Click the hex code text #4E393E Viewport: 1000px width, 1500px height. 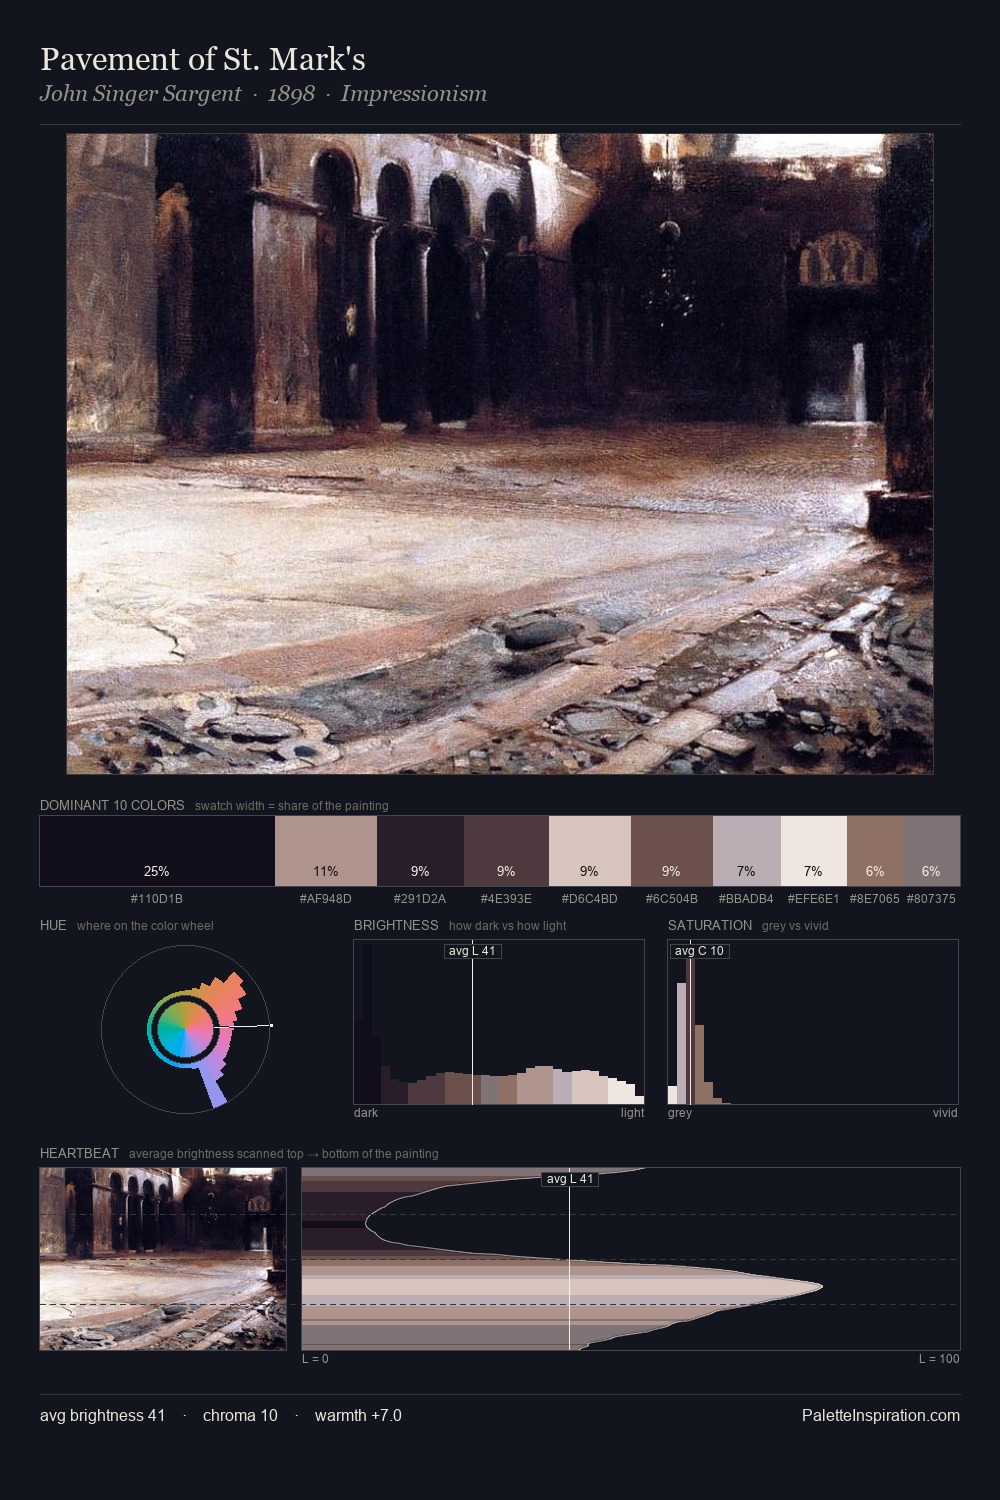(506, 899)
